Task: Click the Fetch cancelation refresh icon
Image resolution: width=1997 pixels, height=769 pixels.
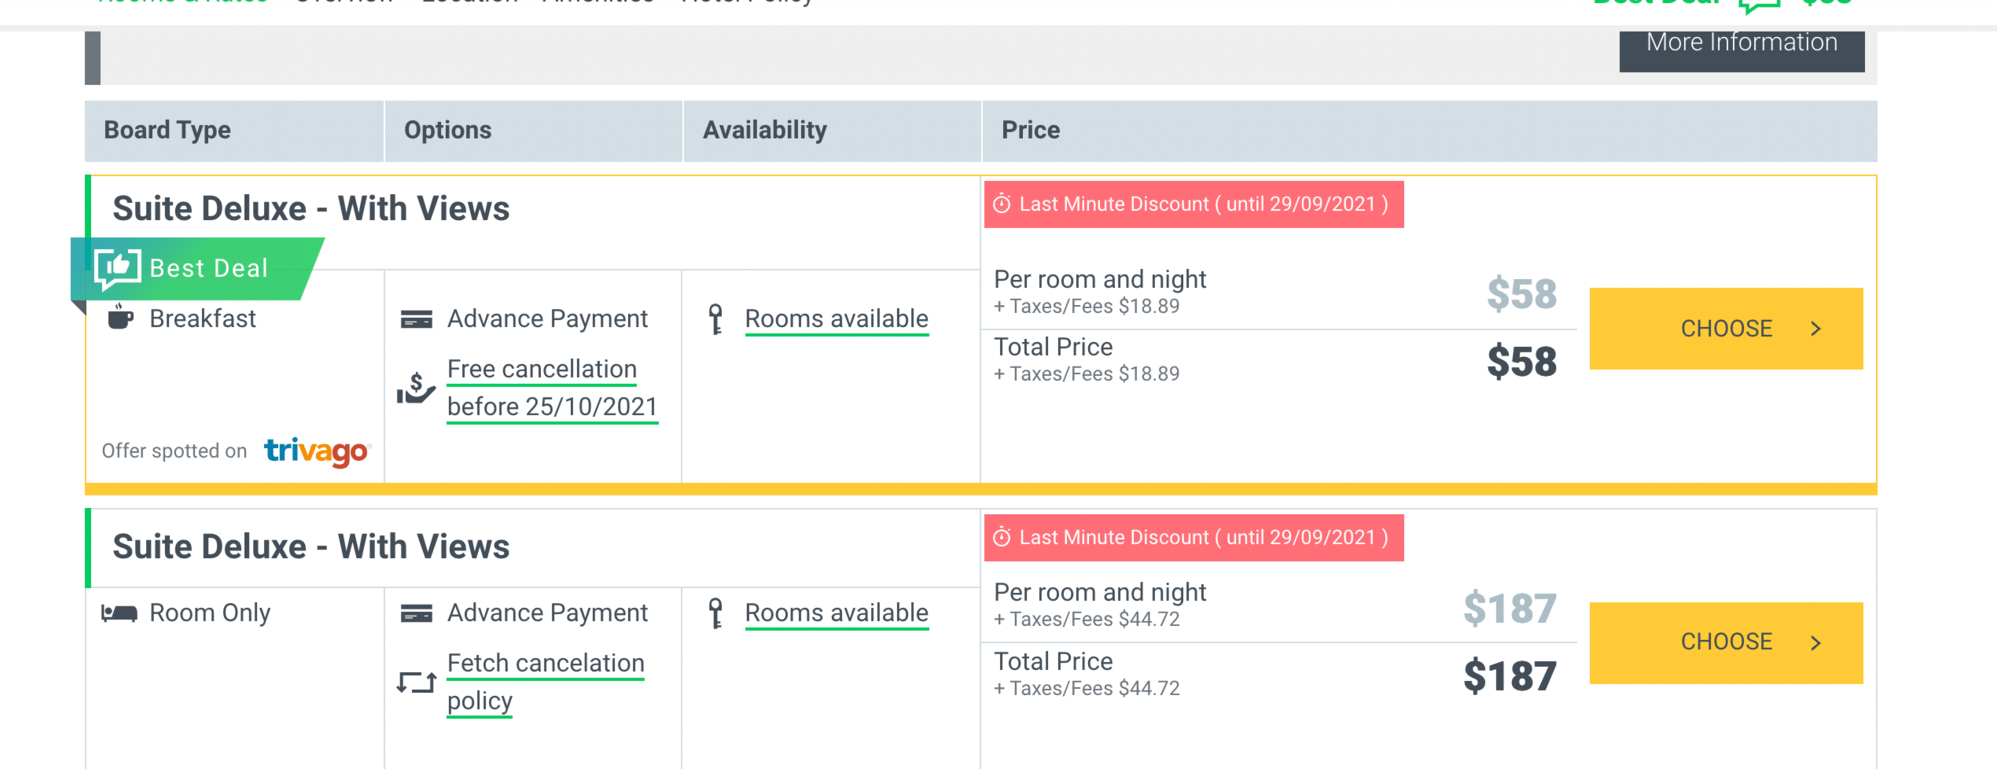Action: click(x=416, y=682)
